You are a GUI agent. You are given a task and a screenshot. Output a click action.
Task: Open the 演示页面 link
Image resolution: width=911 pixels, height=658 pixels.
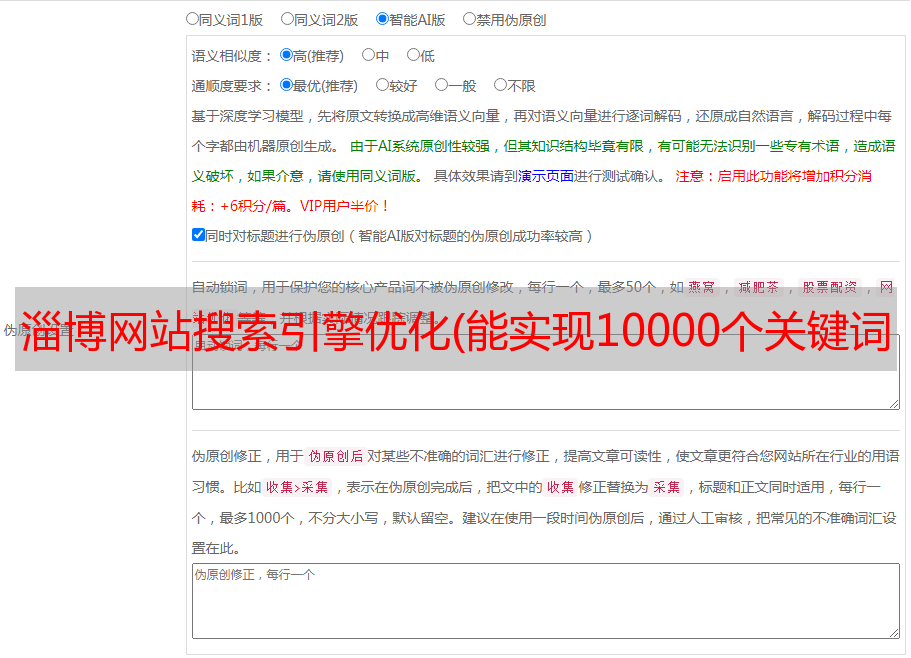point(546,176)
